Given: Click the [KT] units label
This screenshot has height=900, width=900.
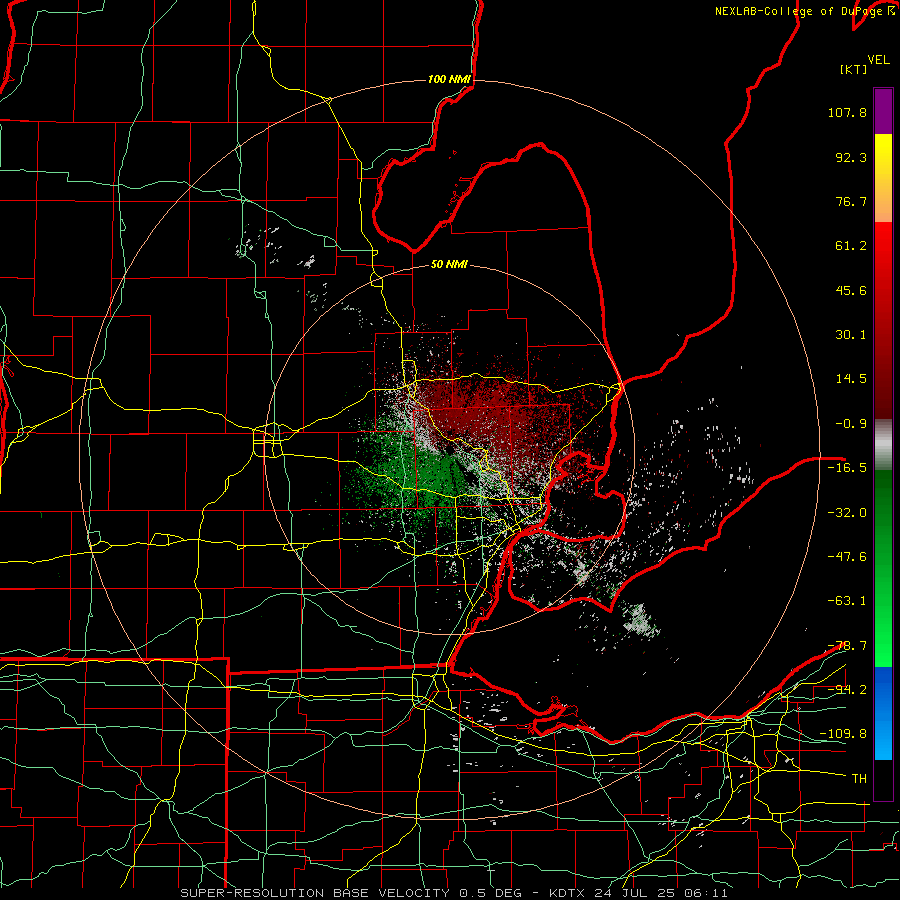Looking at the screenshot, I should click(854, 69).
